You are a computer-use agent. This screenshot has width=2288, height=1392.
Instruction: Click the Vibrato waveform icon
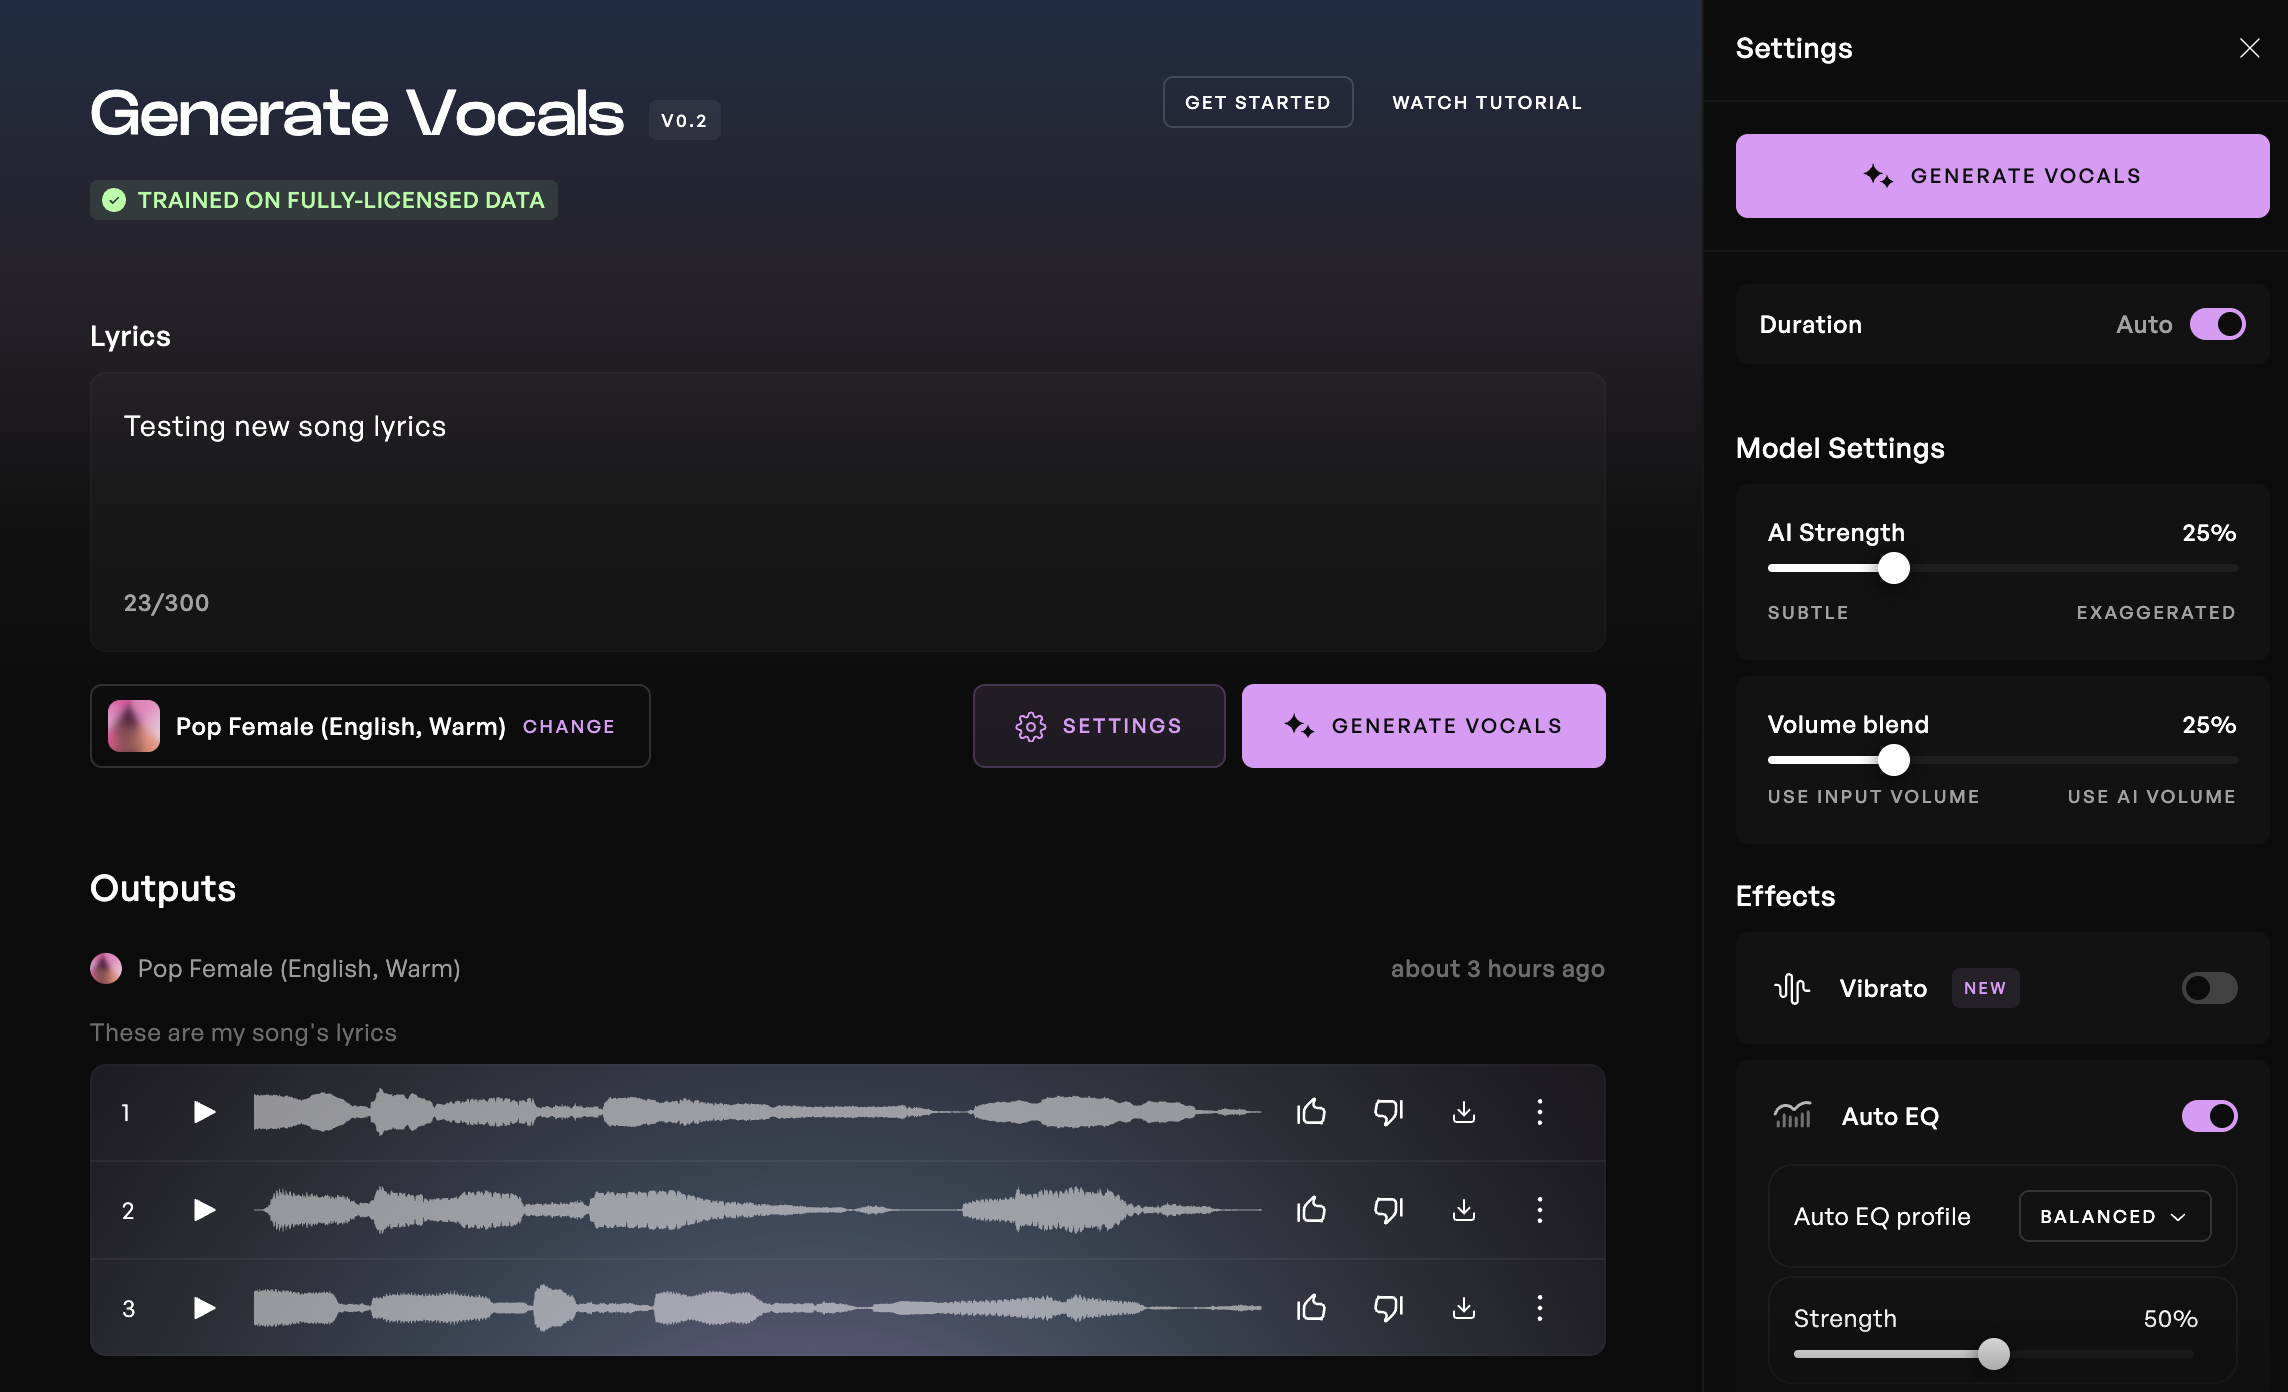coord(1792,988)
